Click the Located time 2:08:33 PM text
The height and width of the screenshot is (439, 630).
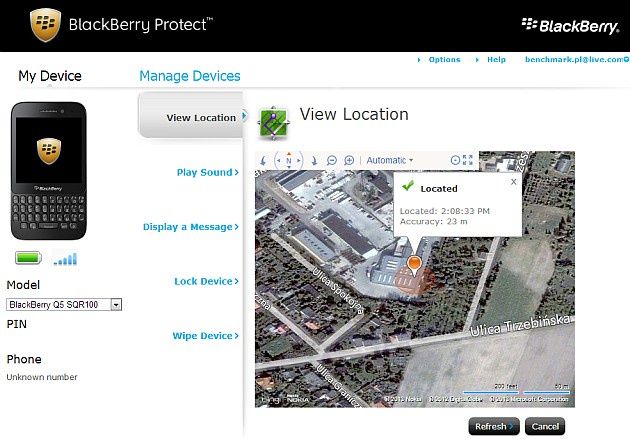click(x=445, y=211)
